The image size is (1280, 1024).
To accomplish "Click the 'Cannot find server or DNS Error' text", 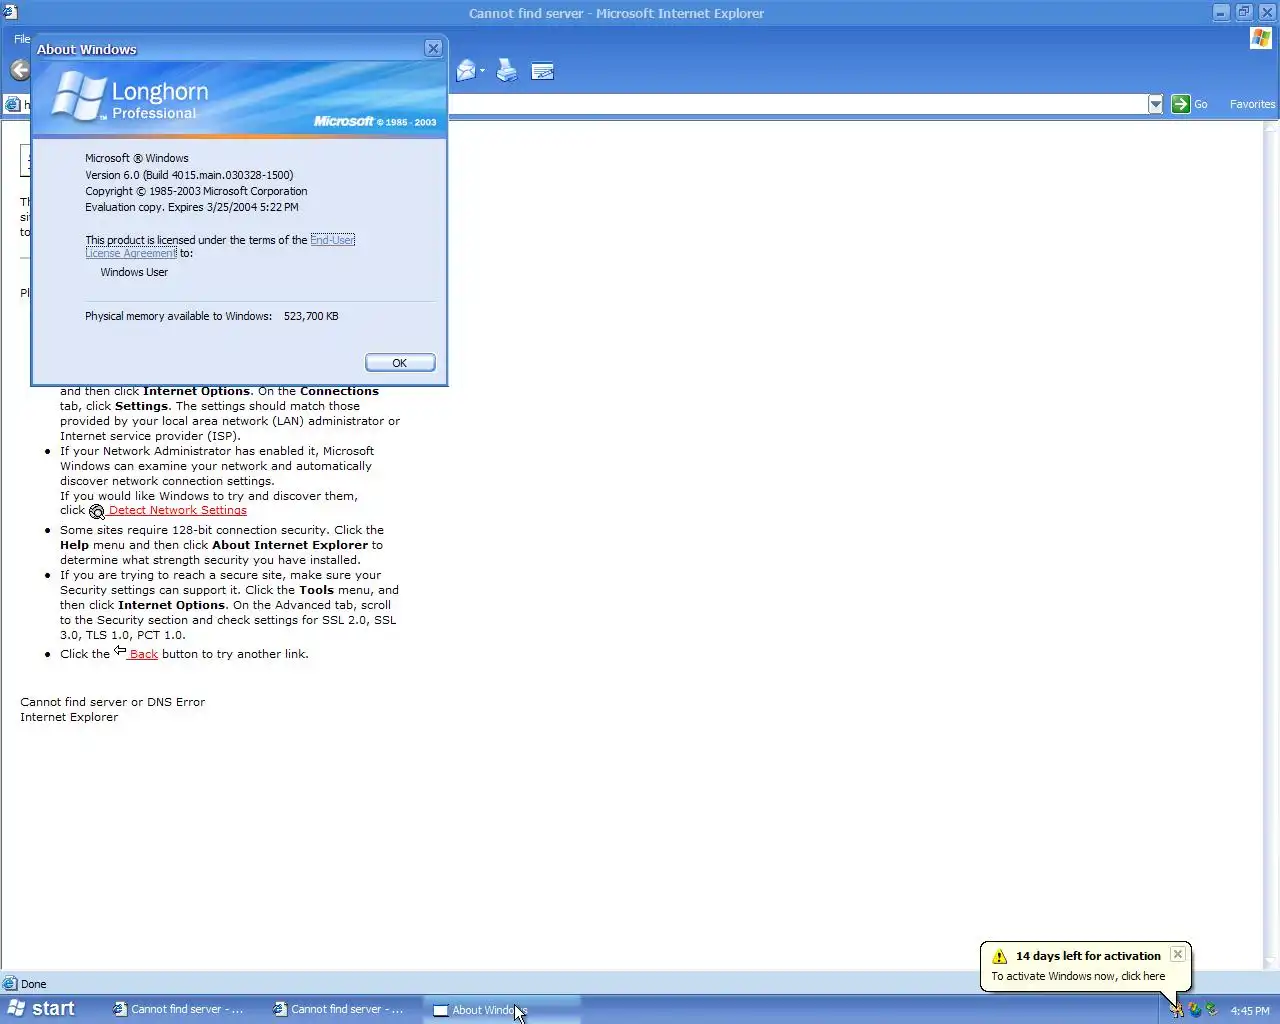I will 113,702.
